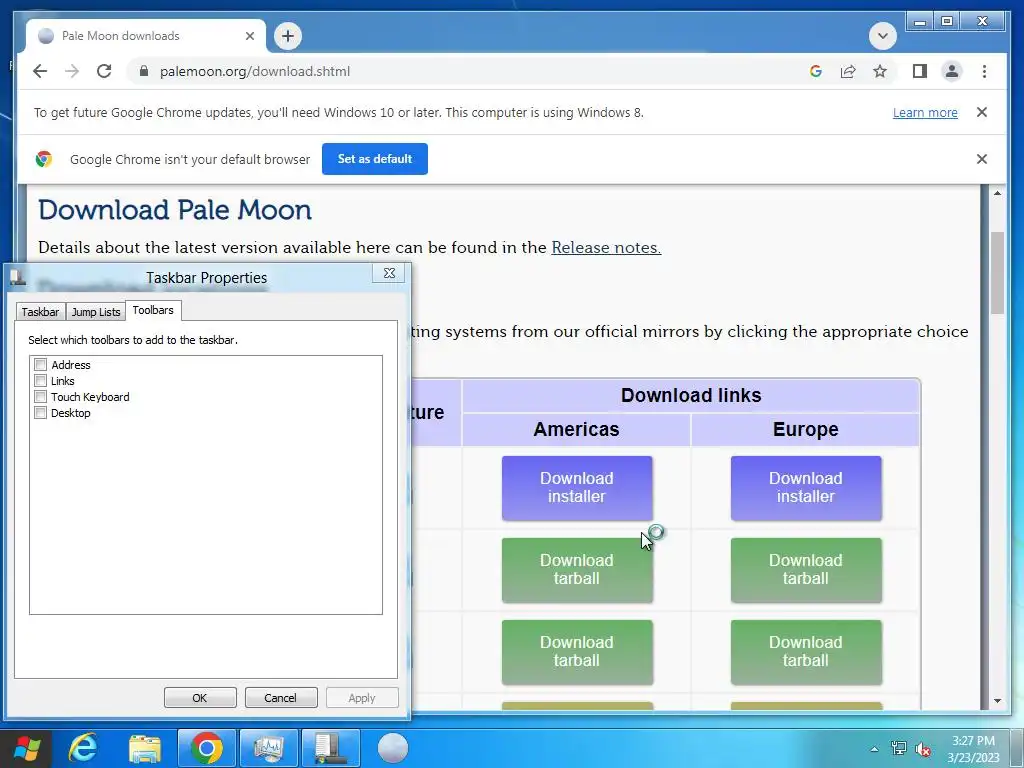
Task: Open the clock and date display
Action: [x=973, y=749]
